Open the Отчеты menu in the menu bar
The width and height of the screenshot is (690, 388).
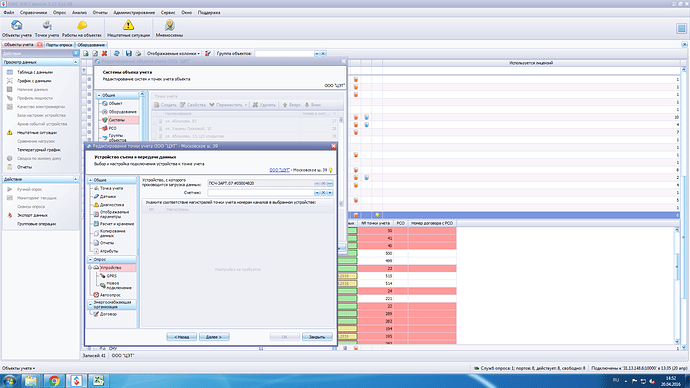coord(100,13)
